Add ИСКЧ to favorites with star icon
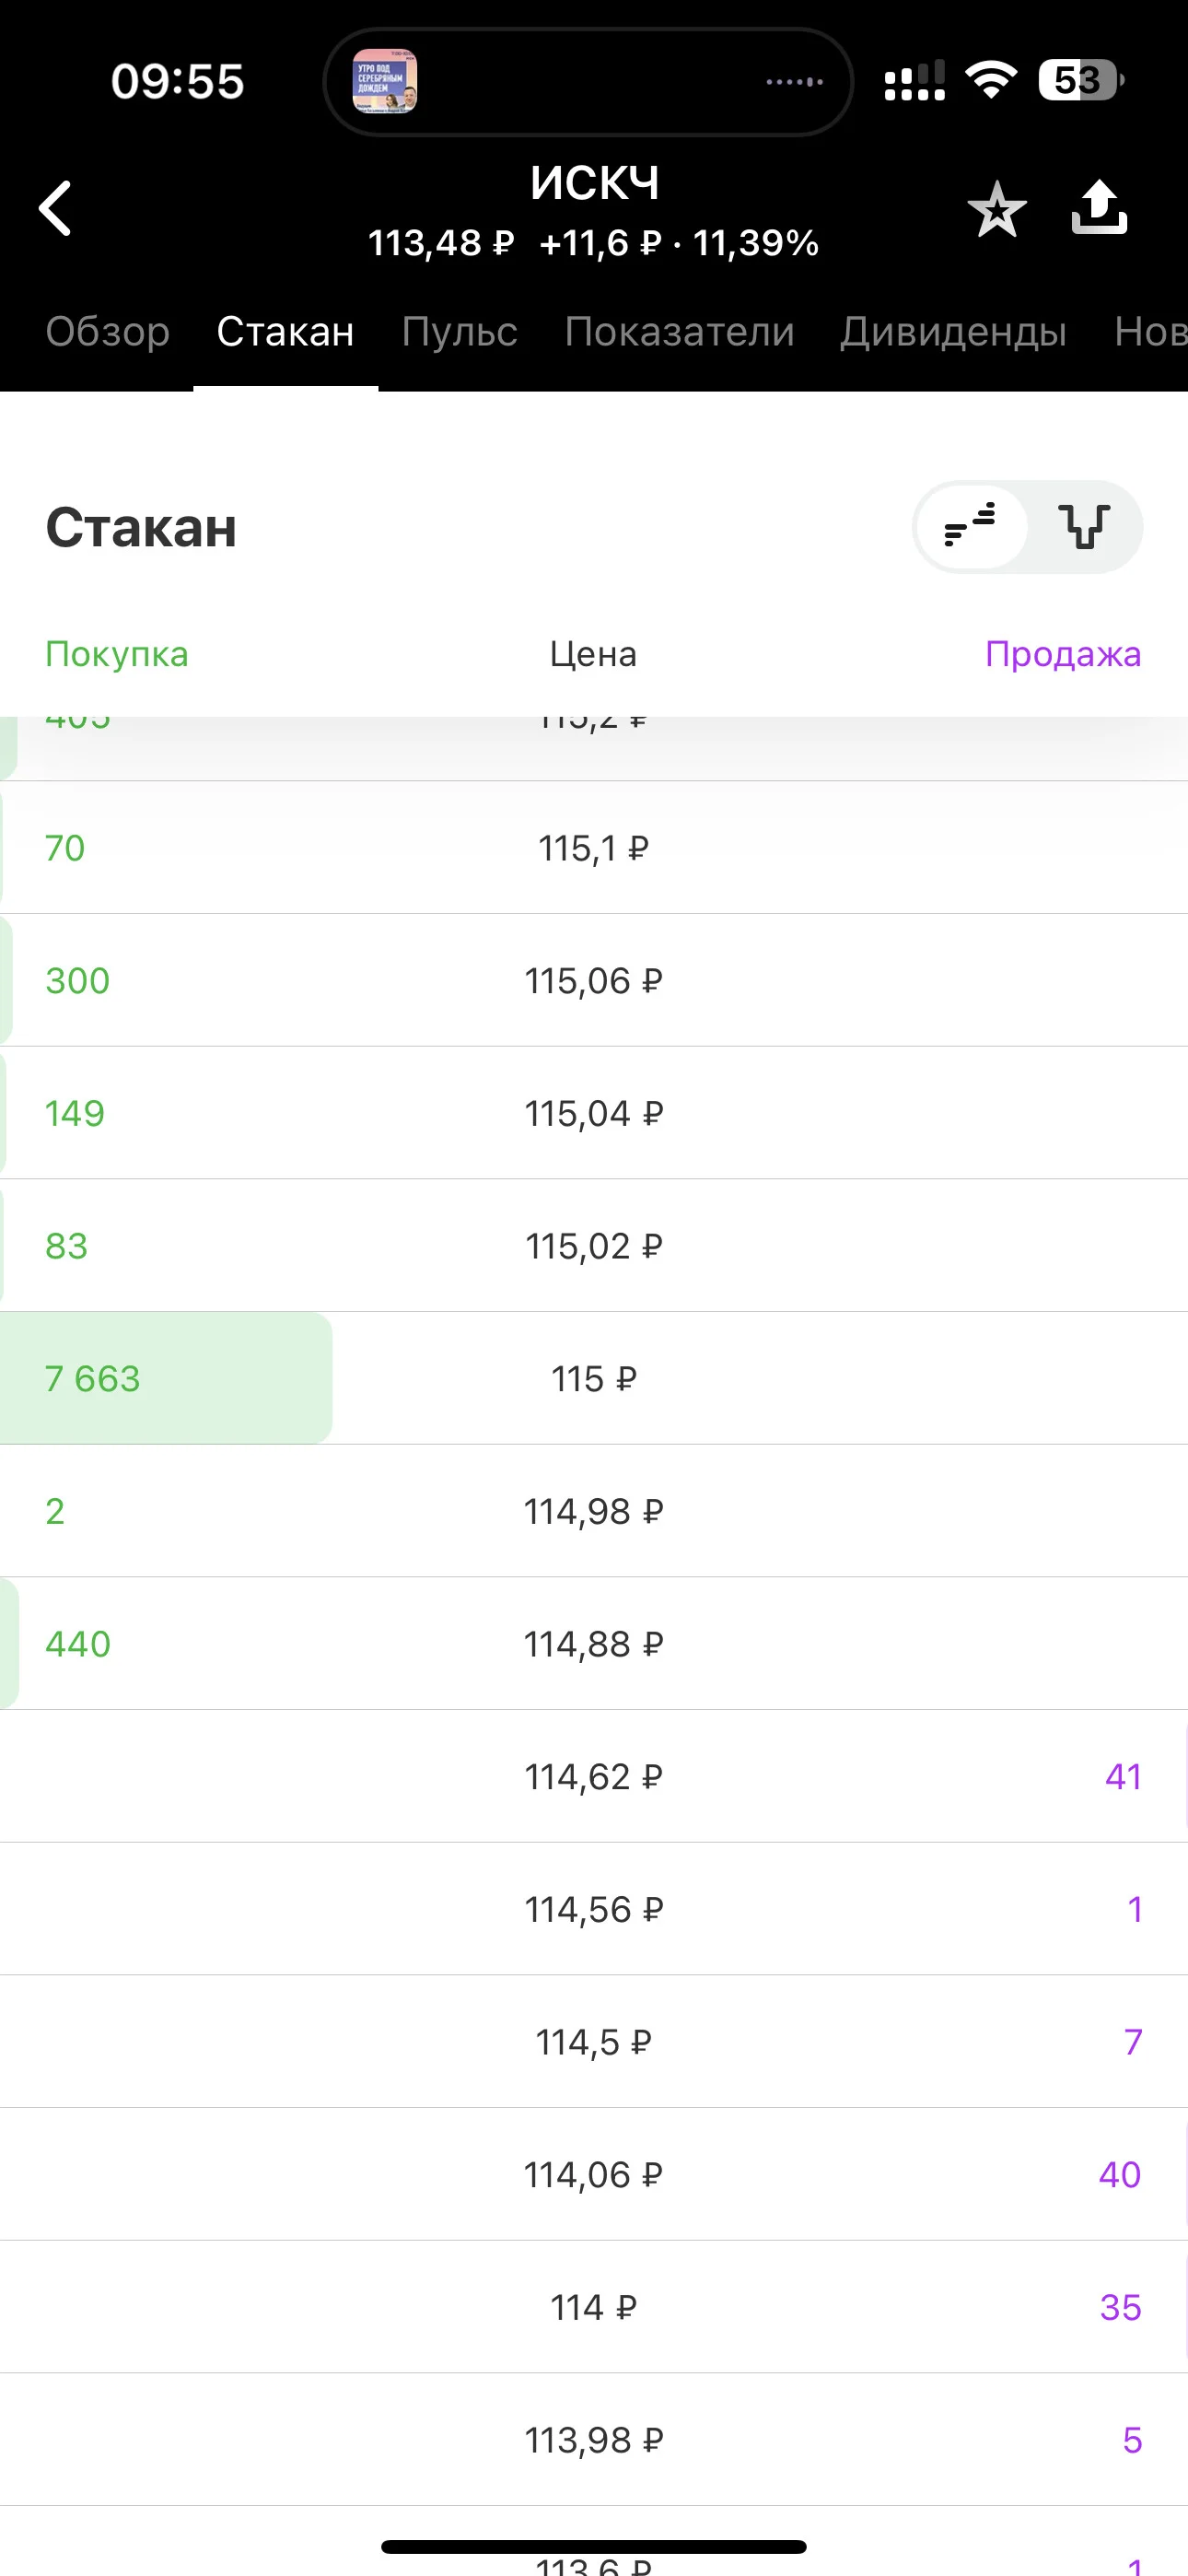 tap(996, 209)
